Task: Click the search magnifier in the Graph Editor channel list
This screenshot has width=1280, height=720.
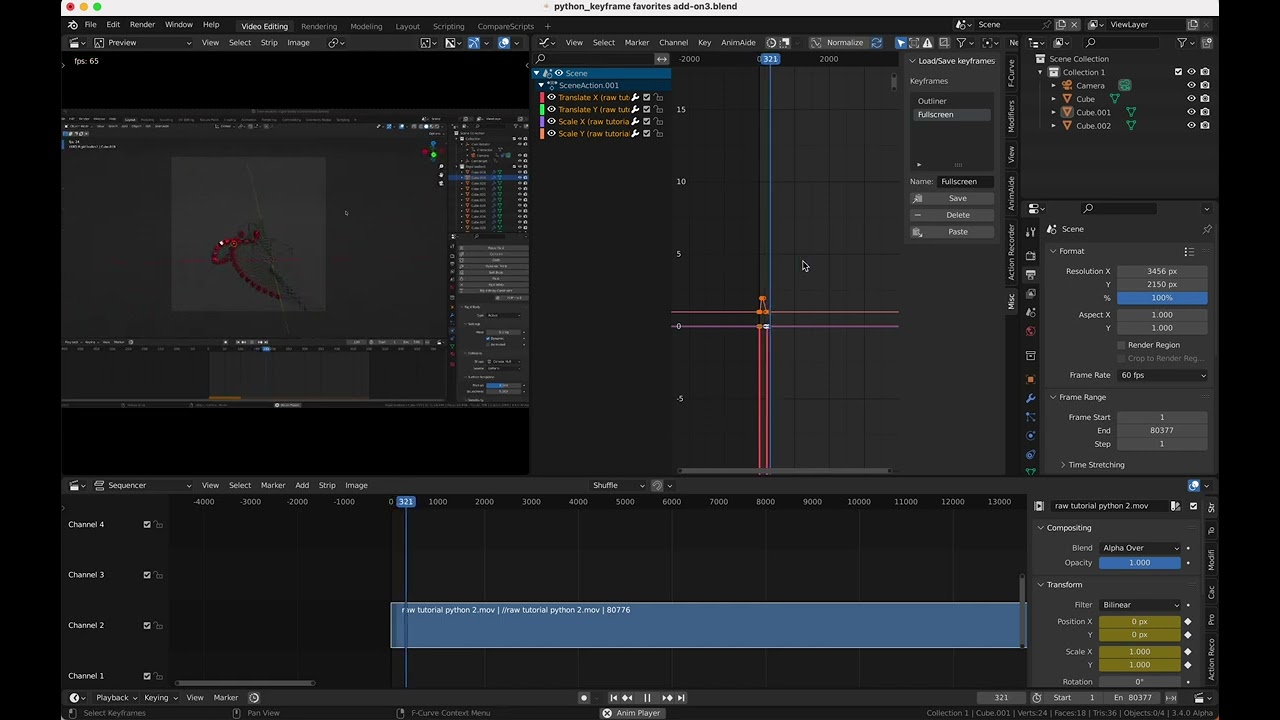Action: coord(541,59)
